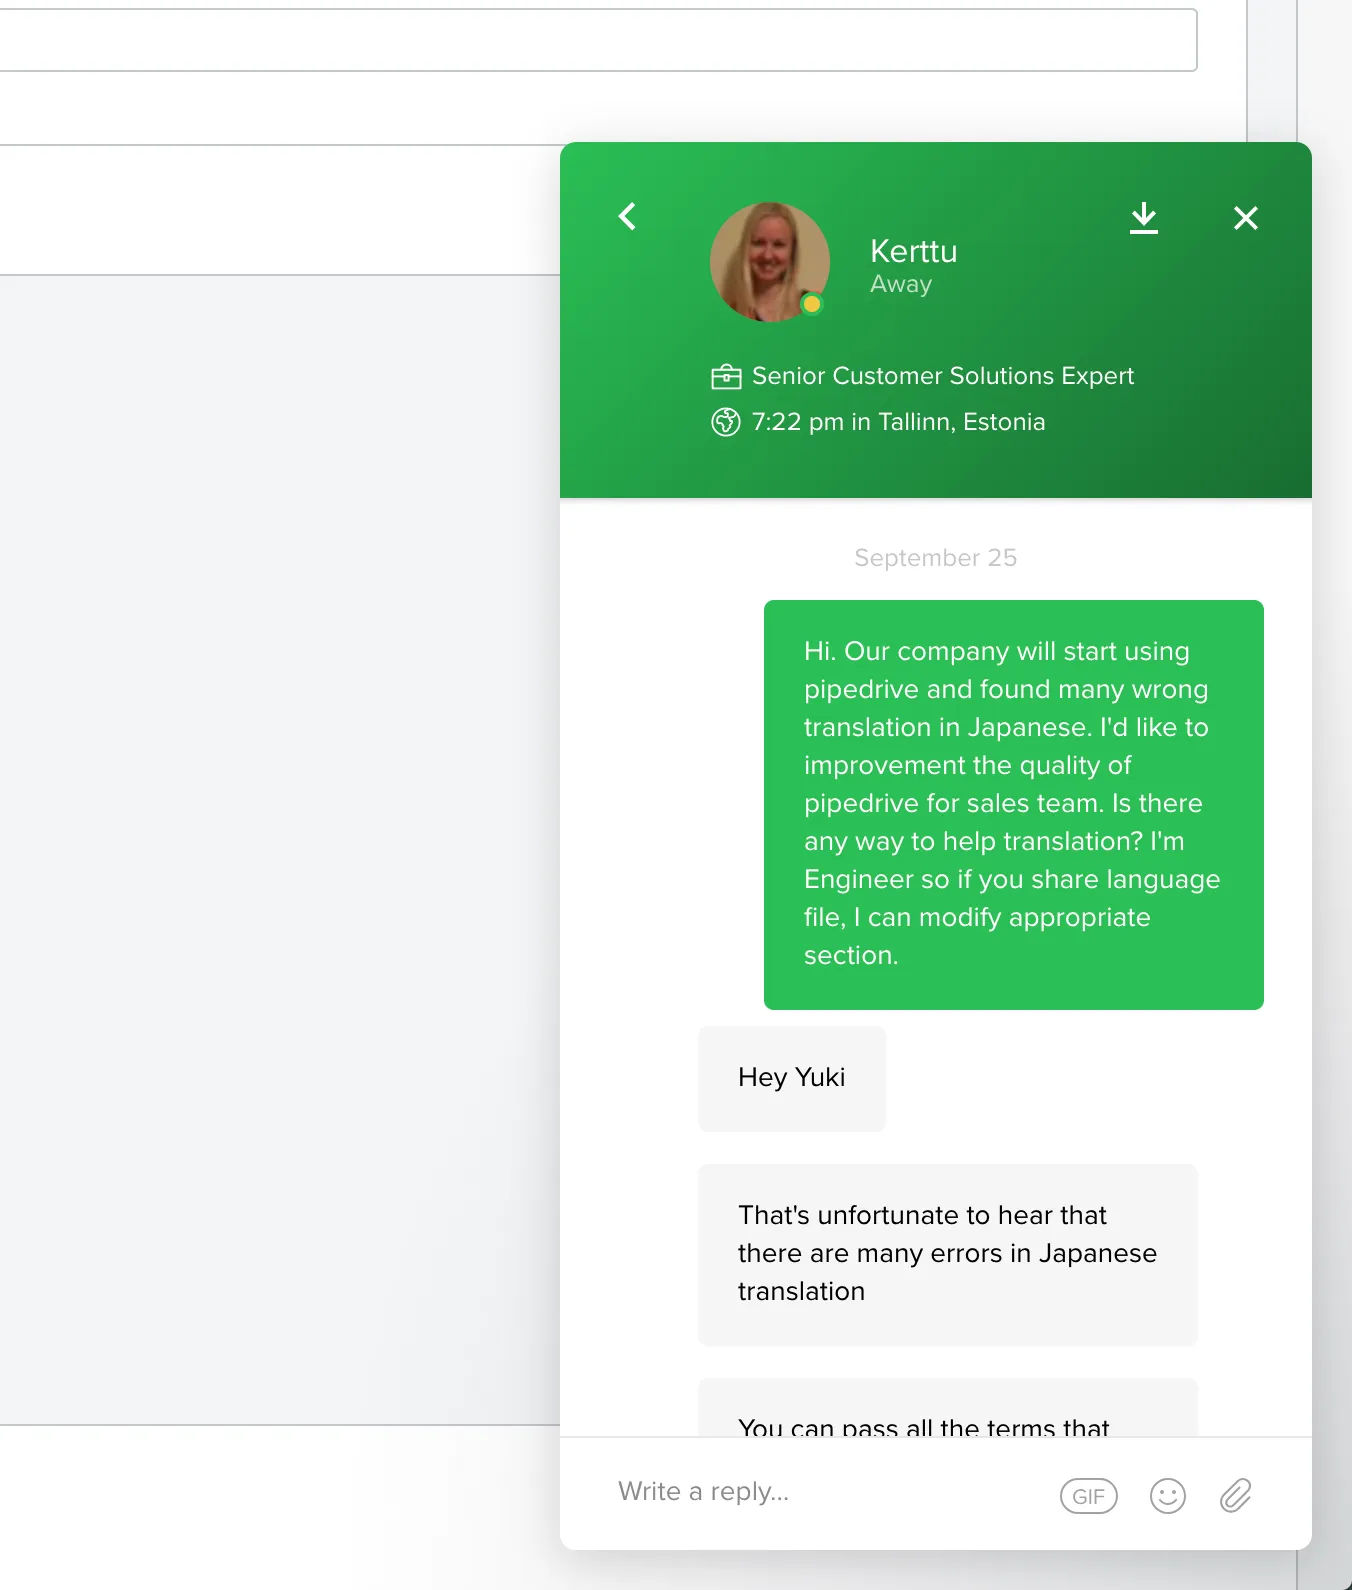
Task: Attach a file with the paperclip
Action: [1236, 1496]
